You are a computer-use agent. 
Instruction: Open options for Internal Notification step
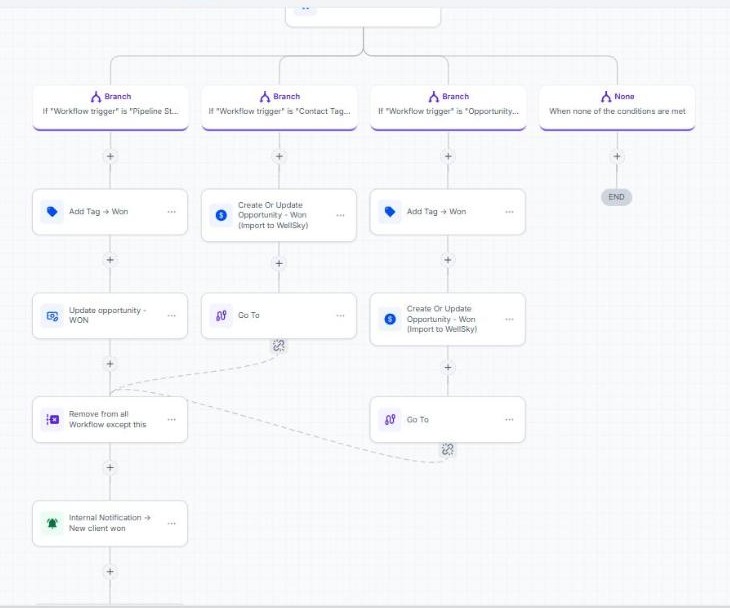172,523
